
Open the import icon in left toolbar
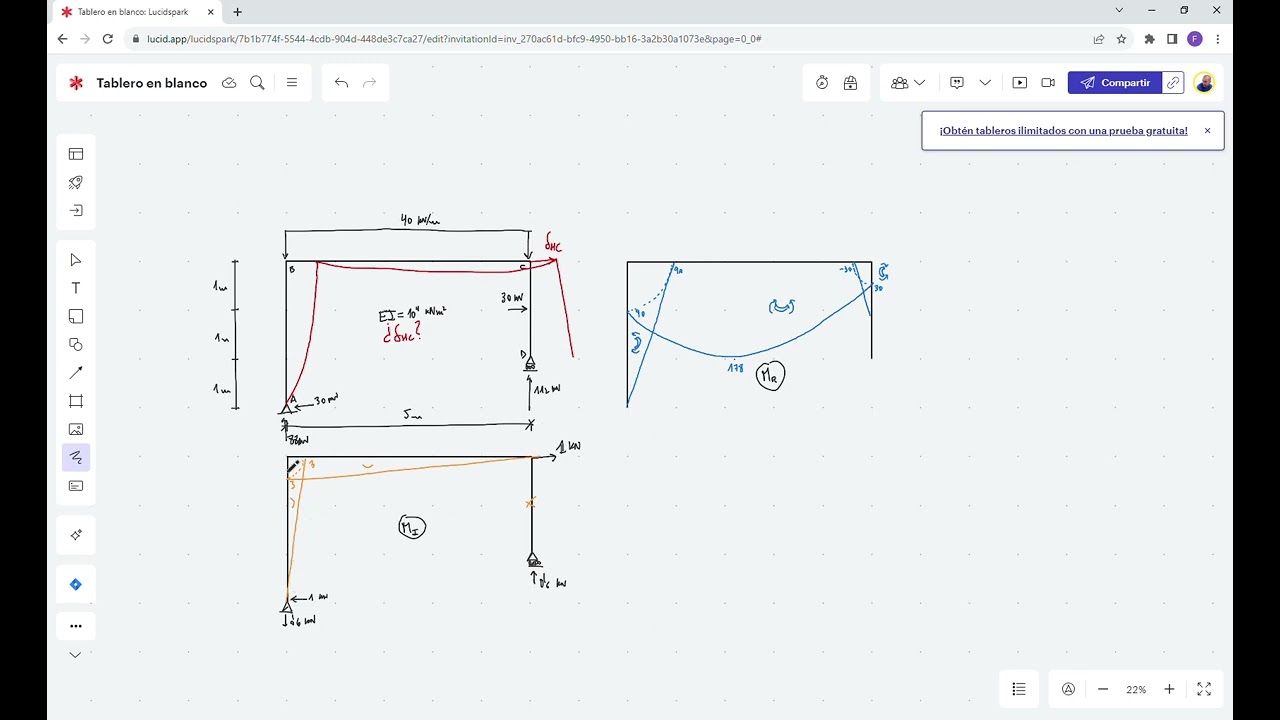76,211
